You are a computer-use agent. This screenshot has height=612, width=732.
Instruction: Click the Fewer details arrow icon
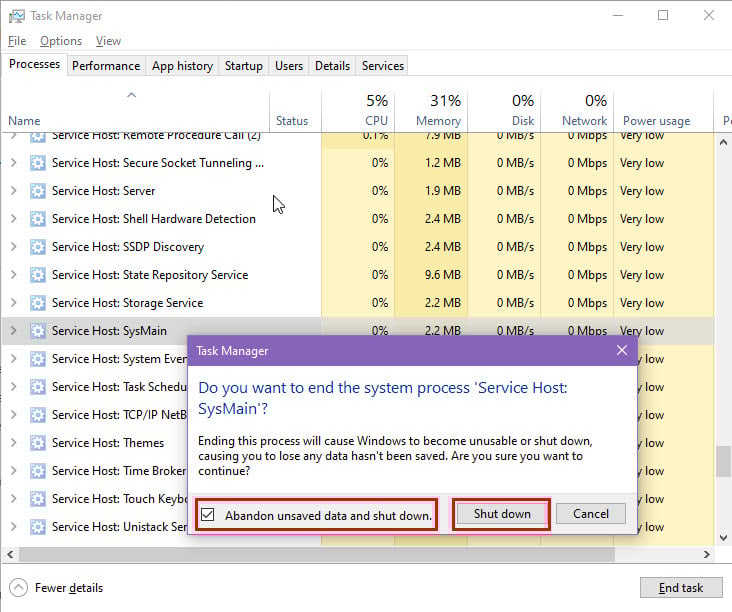click(18, 588)
